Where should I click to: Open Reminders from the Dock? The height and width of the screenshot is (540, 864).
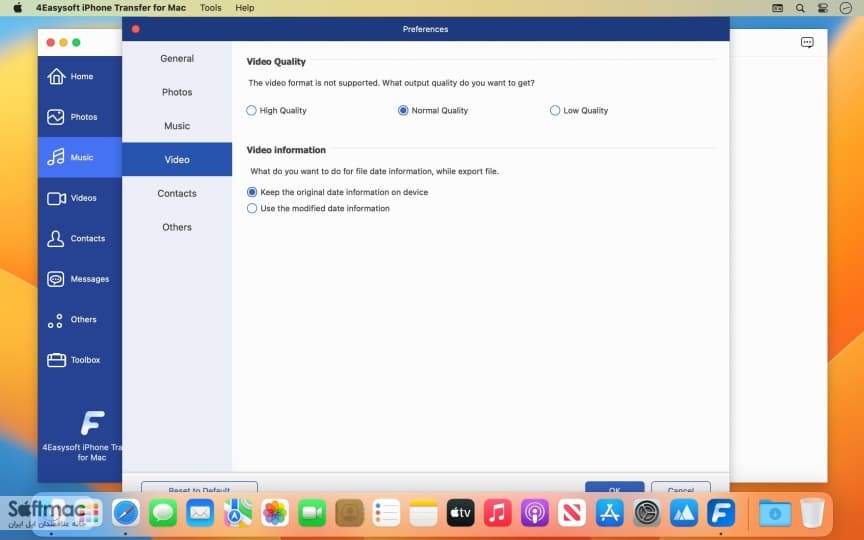tap(386, 513)
